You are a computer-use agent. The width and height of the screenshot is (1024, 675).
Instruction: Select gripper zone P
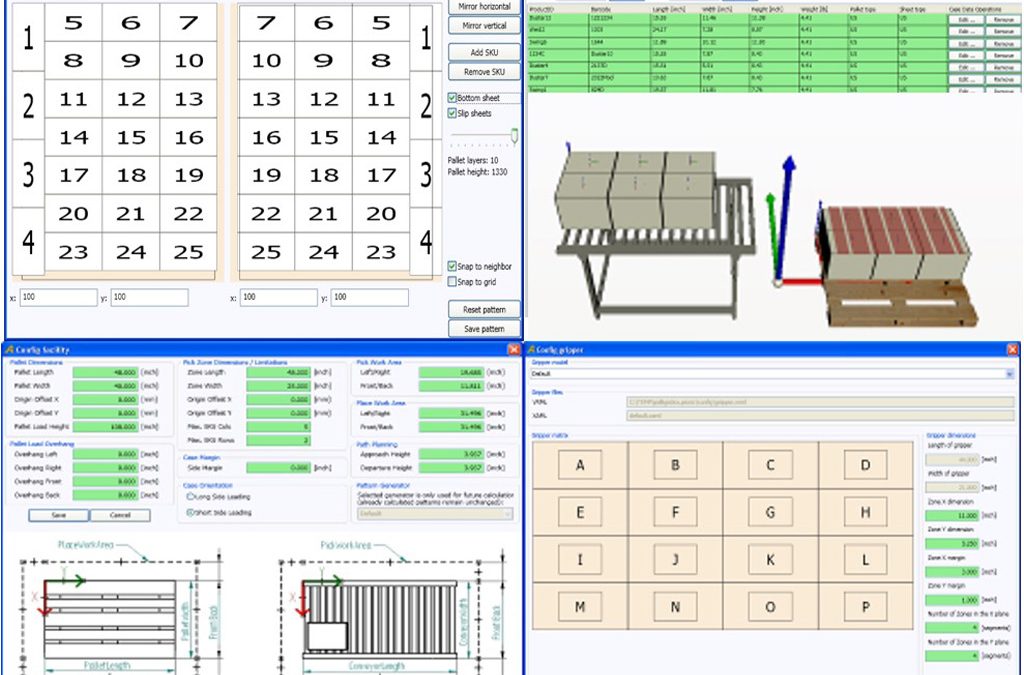coord(865,607)
